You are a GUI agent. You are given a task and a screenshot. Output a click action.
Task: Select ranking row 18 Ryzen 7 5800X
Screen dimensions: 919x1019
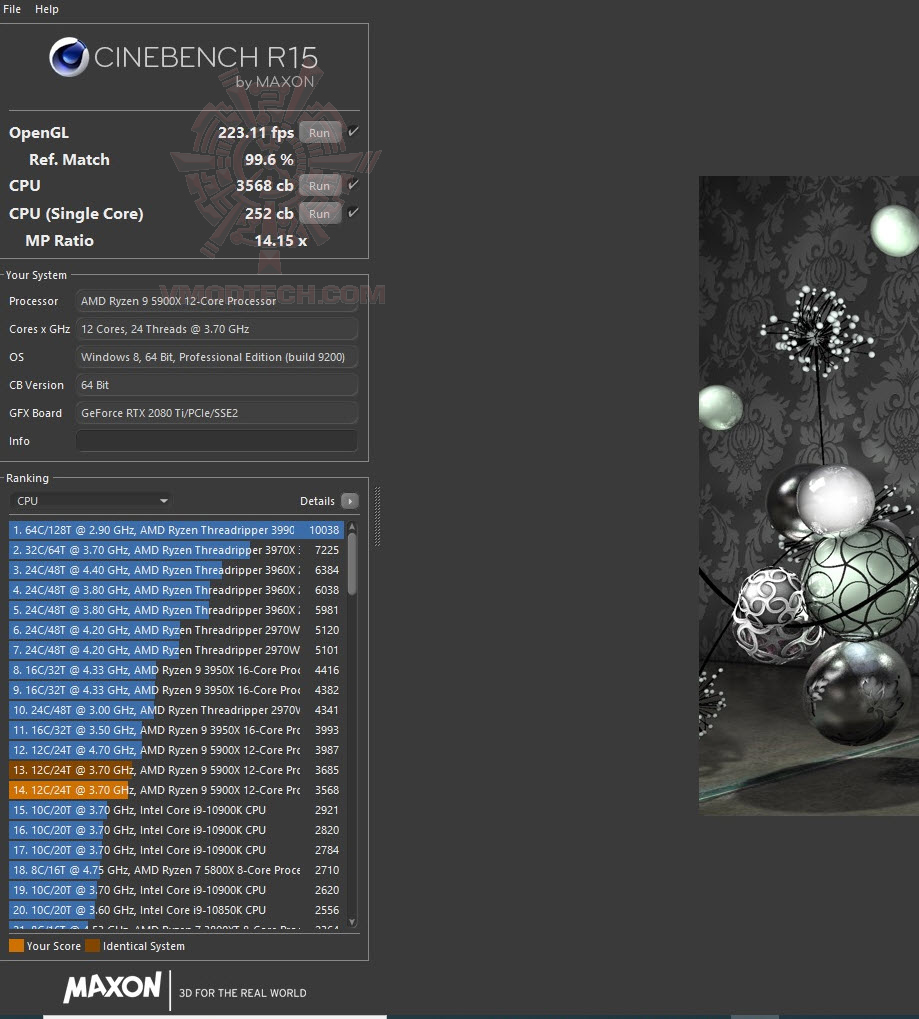pyautogui.click(x=176, y=870)
